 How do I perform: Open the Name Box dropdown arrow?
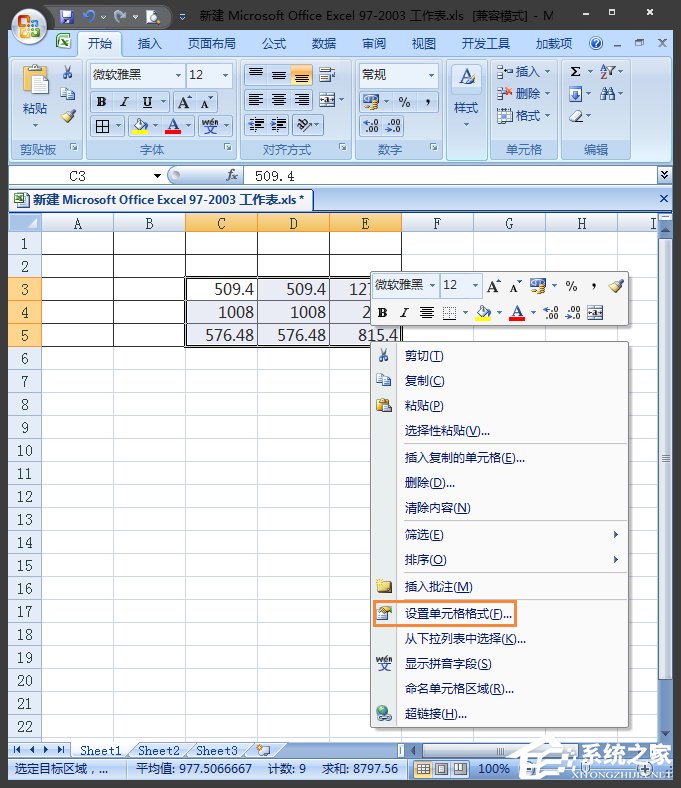(157, 176)
